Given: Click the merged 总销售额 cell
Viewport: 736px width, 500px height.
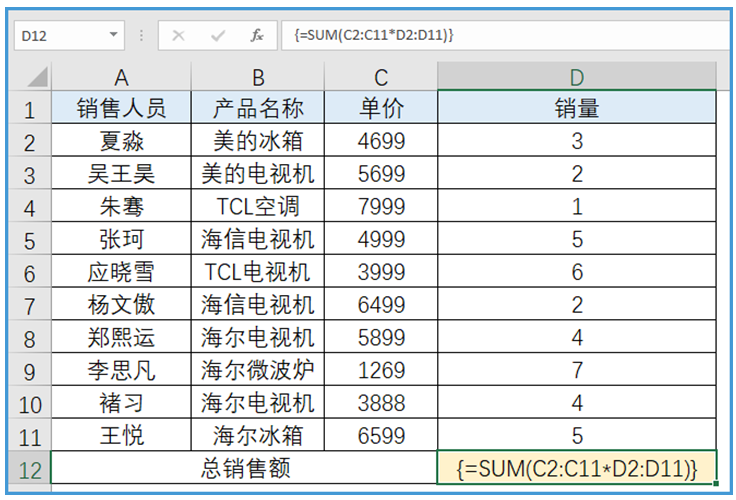Looking at the screenshot, I should click(243, 468).
